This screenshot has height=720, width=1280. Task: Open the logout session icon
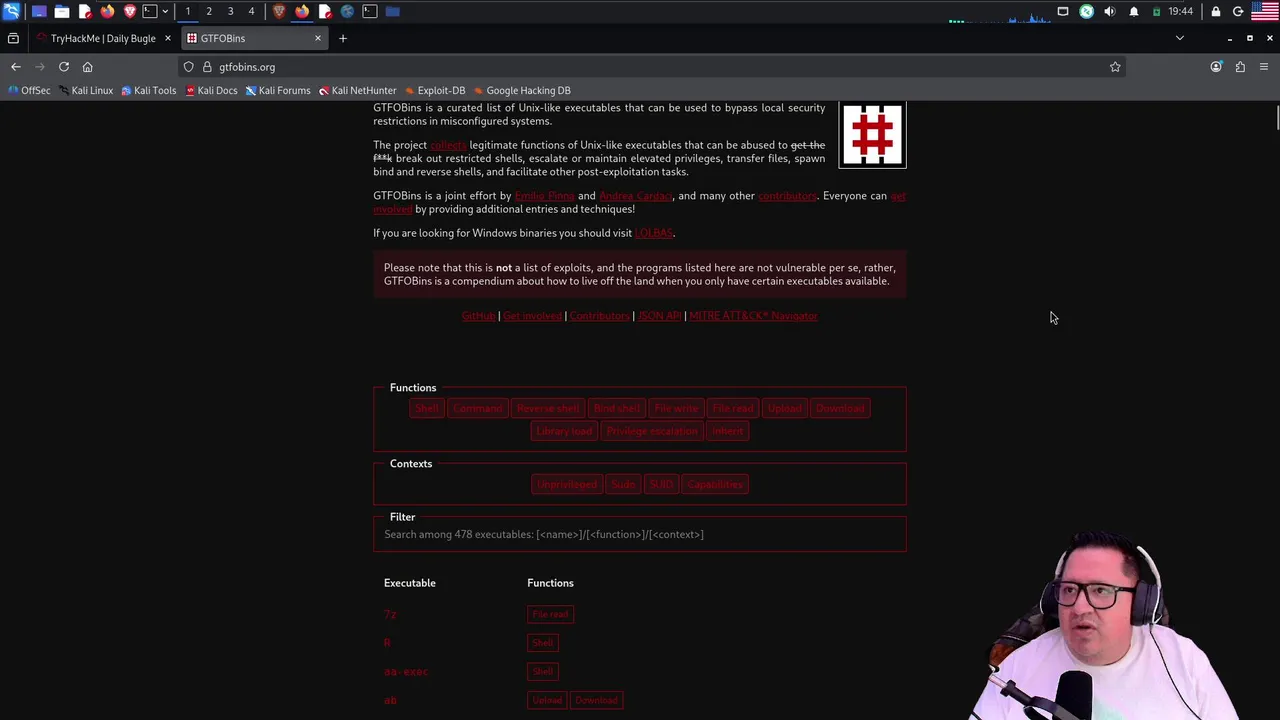[1238, 11]
